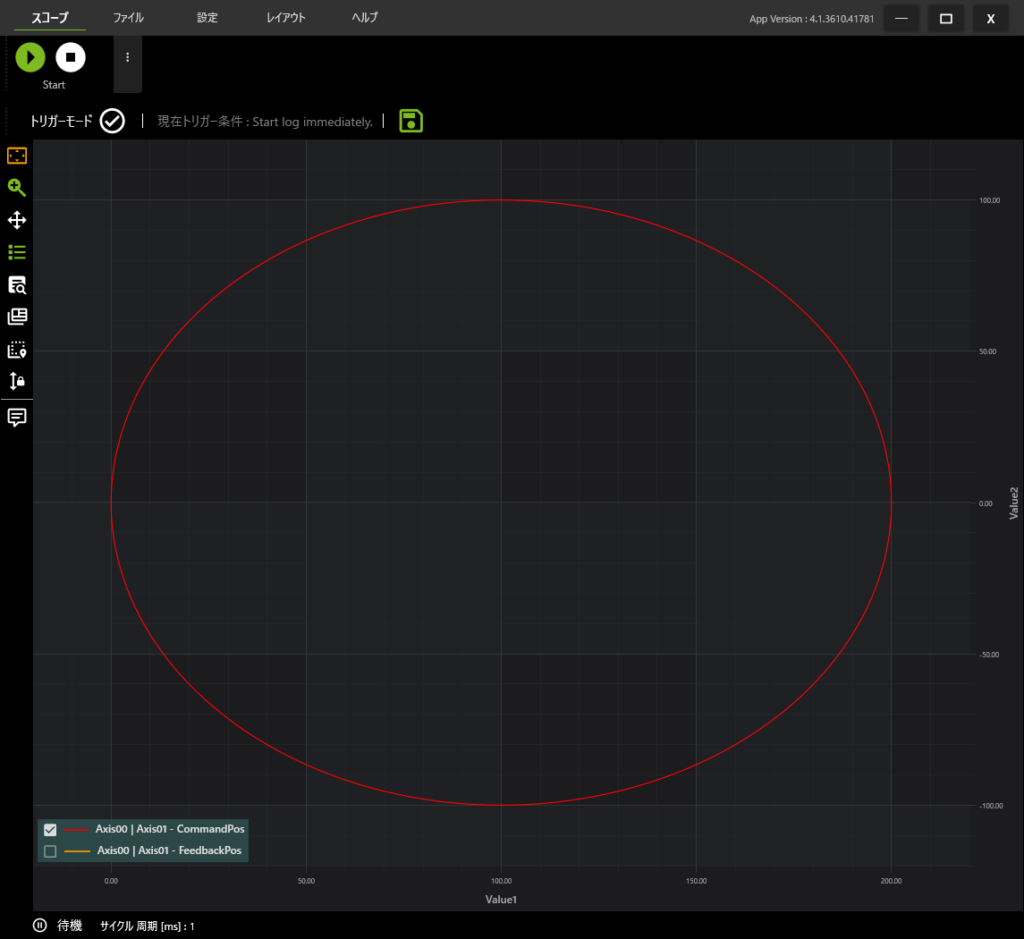
Task: Select the pan move arrows tool
Action: coord(17,220)
